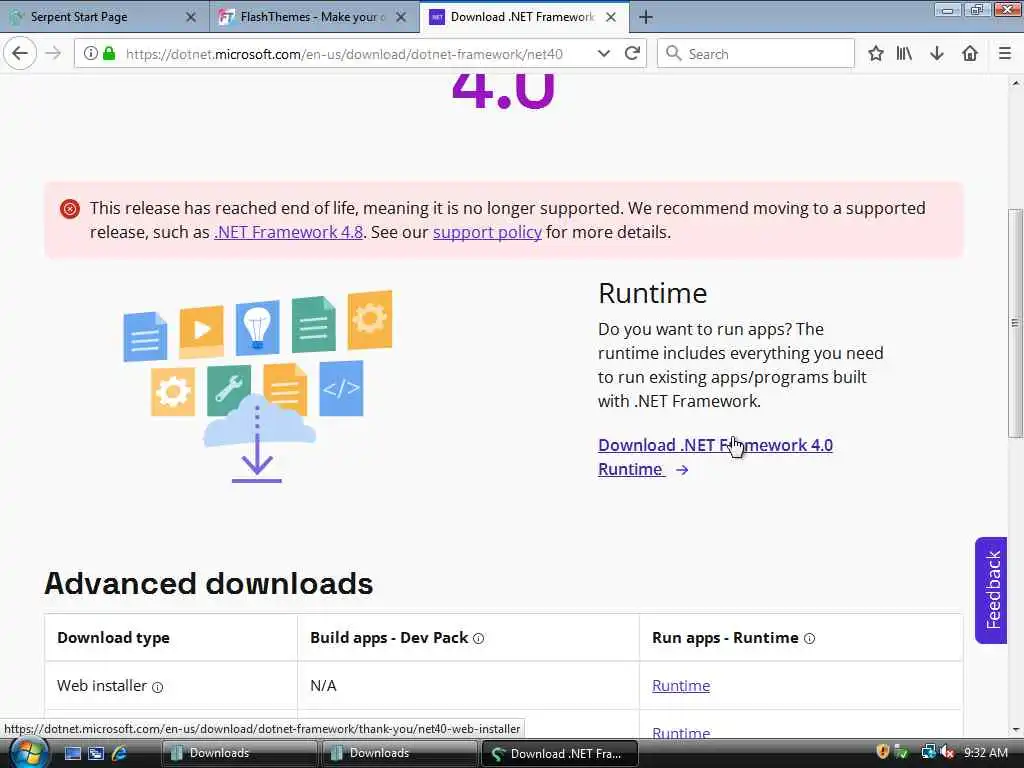Click Show Desktop icon in quick launch
1024x768 pixels.
[72, 754]
